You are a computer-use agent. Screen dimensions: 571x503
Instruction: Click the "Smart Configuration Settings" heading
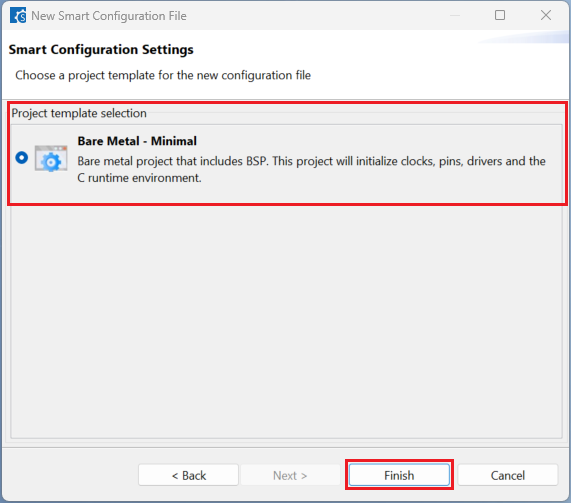point(101,50)
